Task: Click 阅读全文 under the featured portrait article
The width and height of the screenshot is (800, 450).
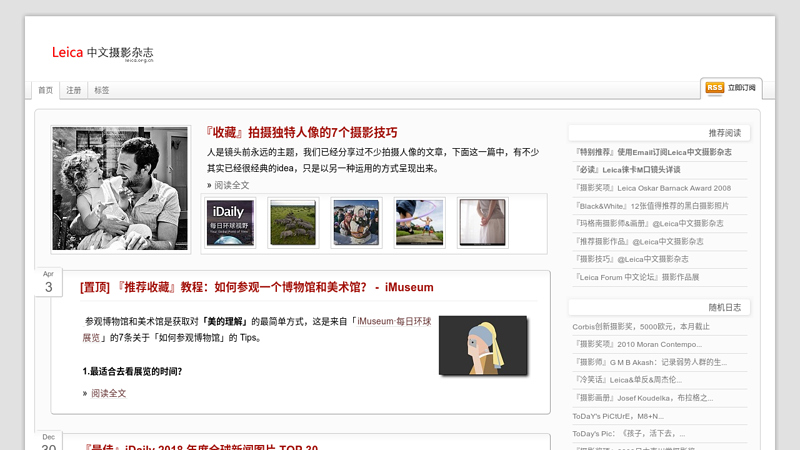Action: 232,185
